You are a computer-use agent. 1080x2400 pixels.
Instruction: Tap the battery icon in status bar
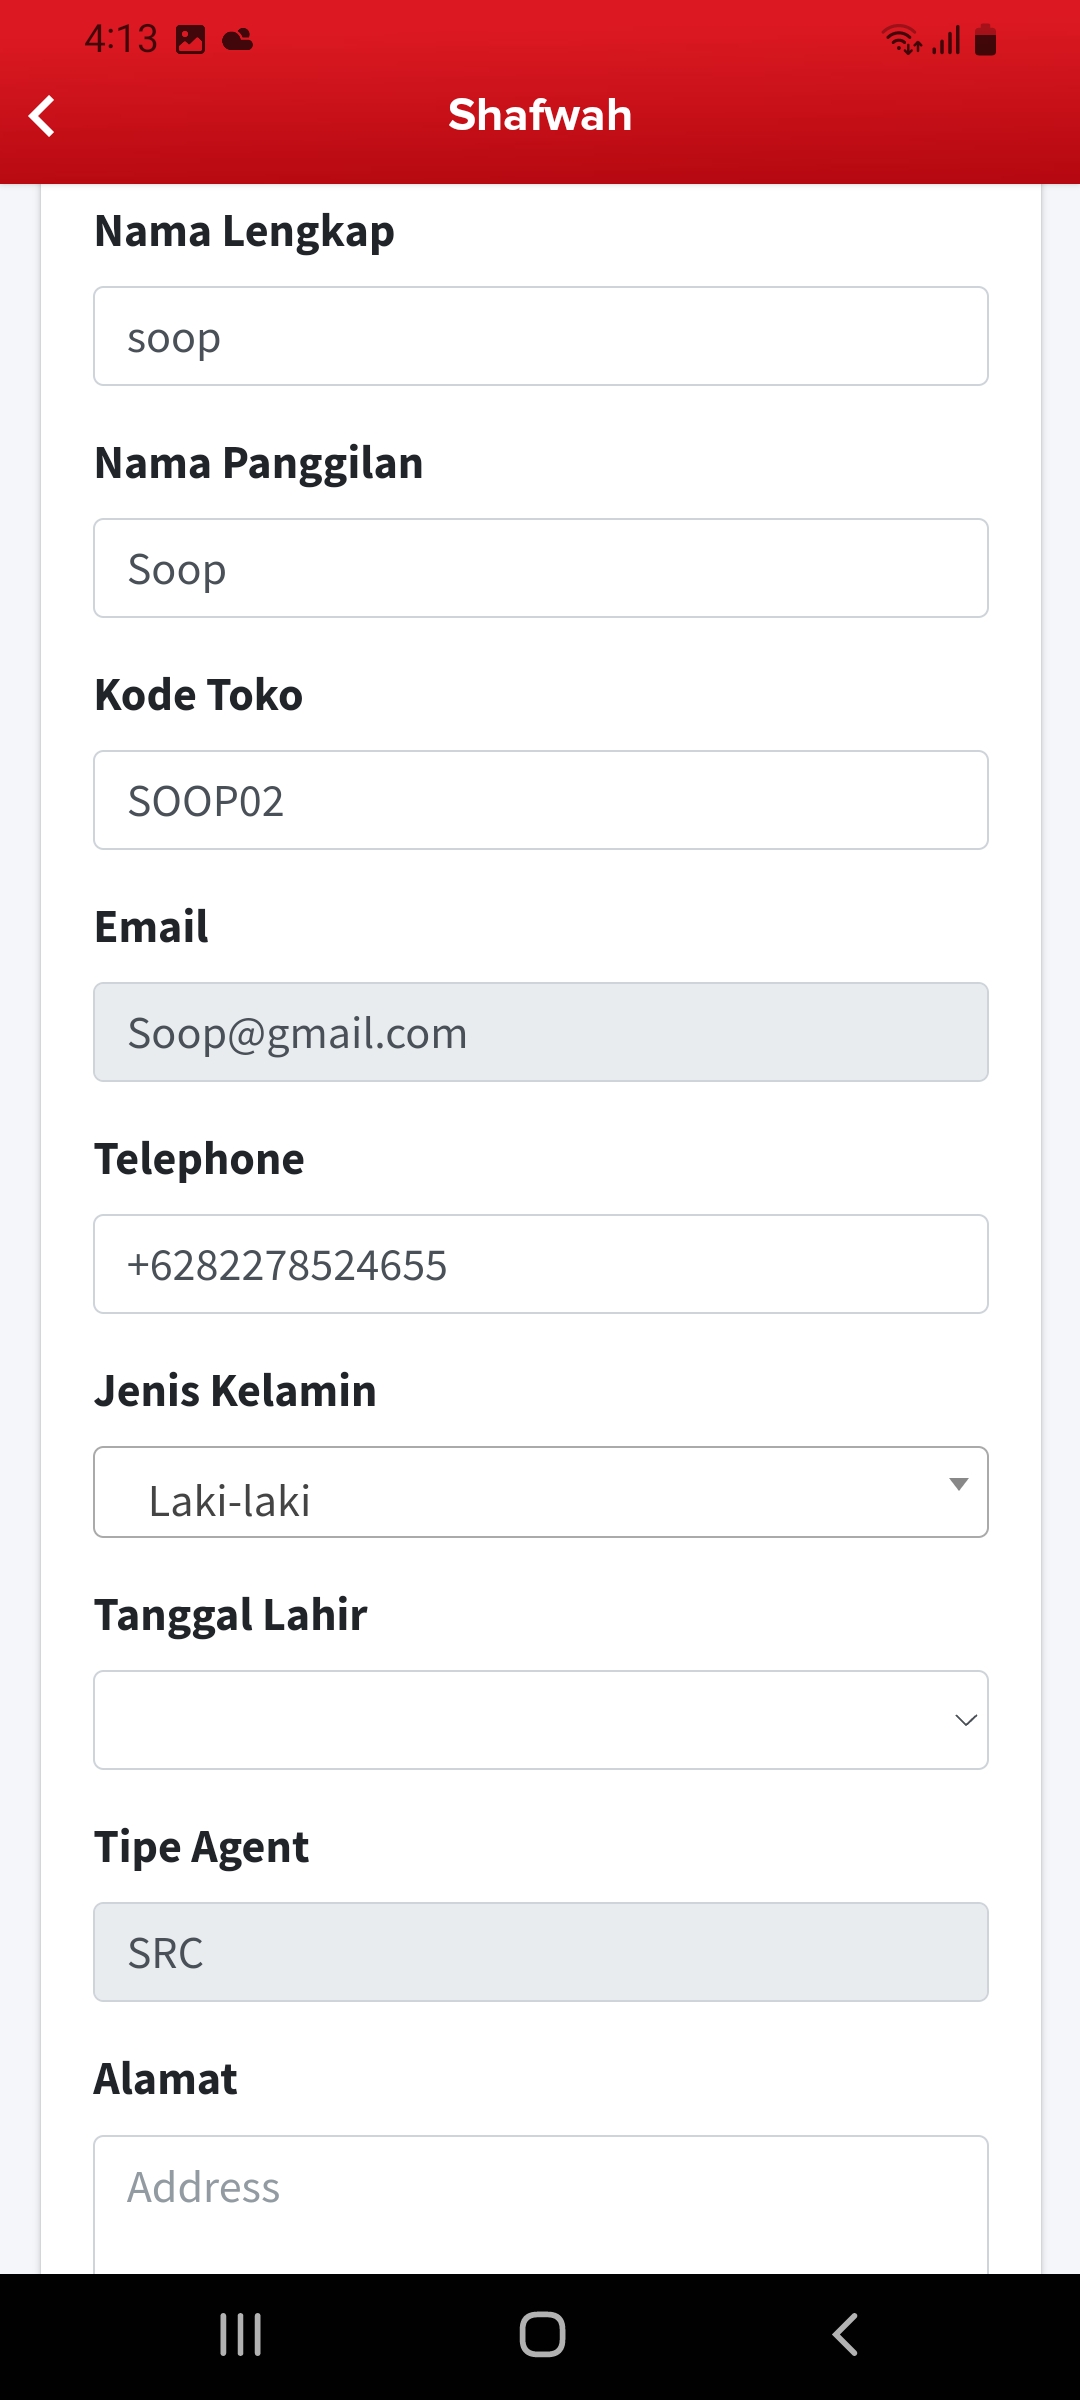point(985,40)
